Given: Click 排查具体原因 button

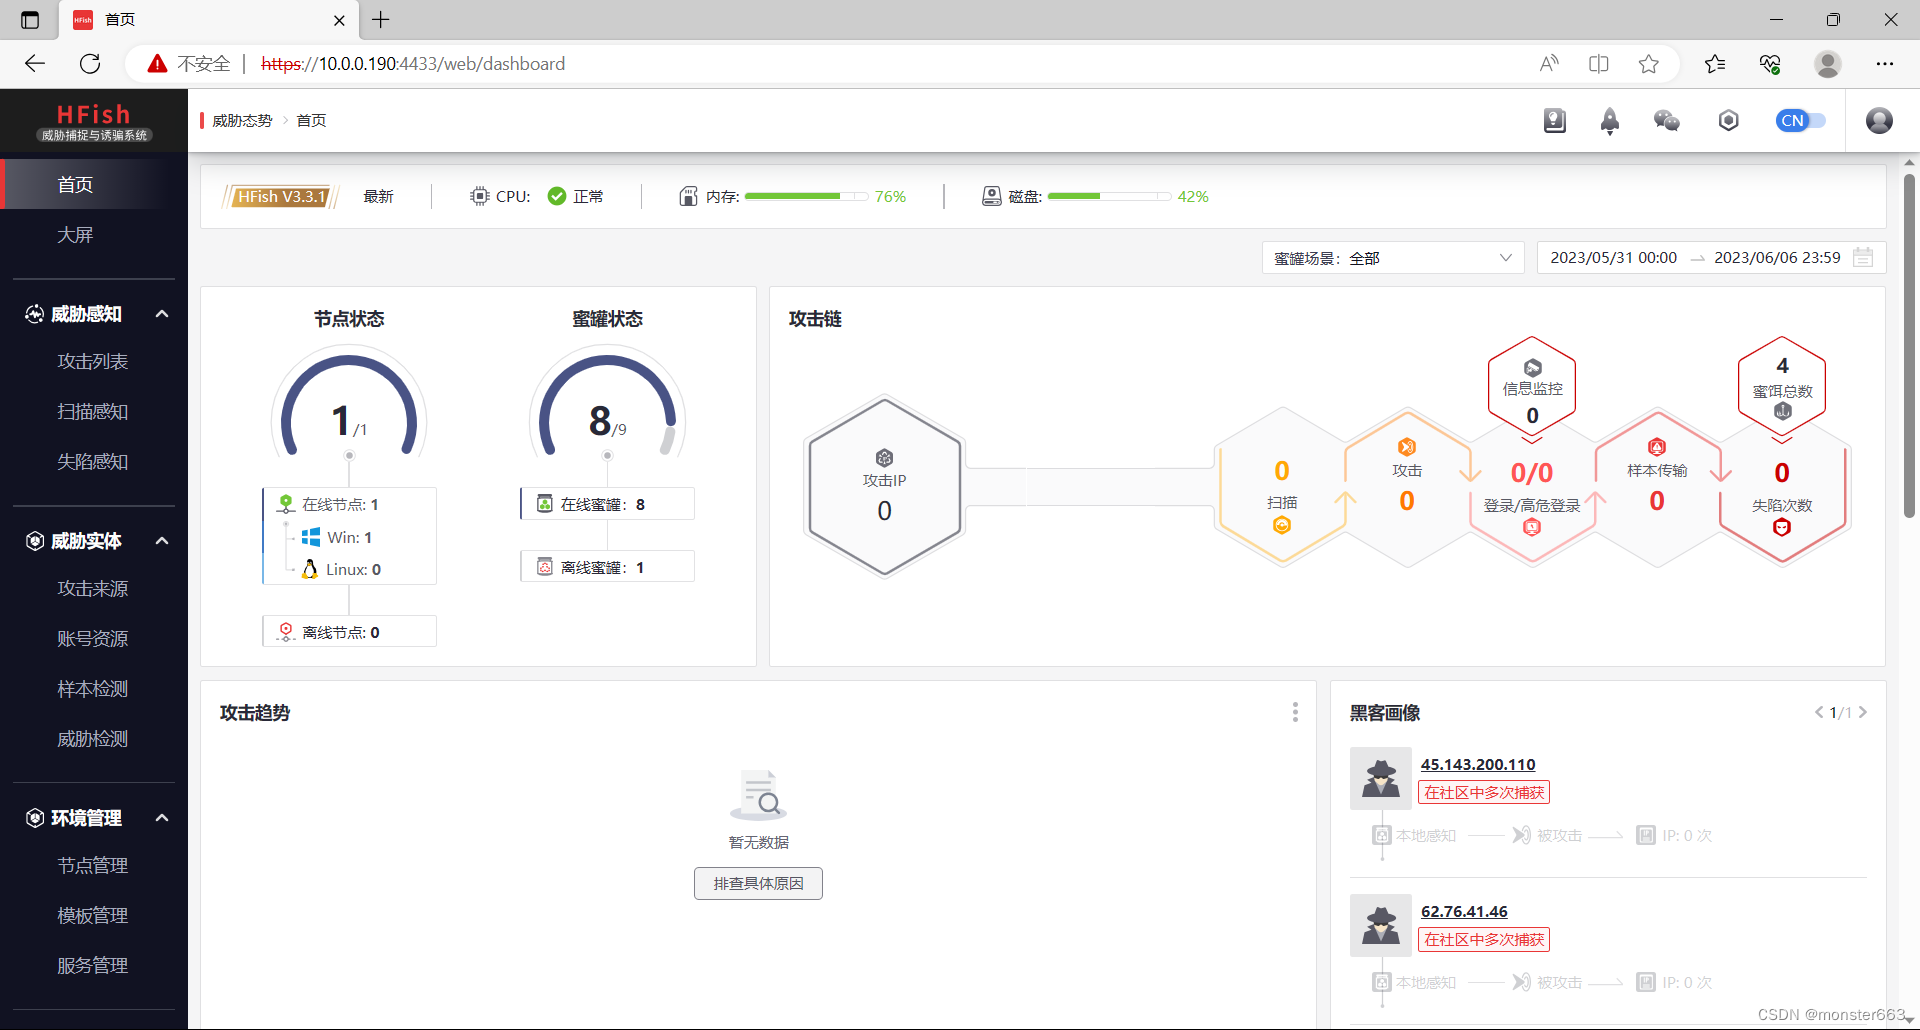Looking at the screenshot, I should [x=758, y=884].
